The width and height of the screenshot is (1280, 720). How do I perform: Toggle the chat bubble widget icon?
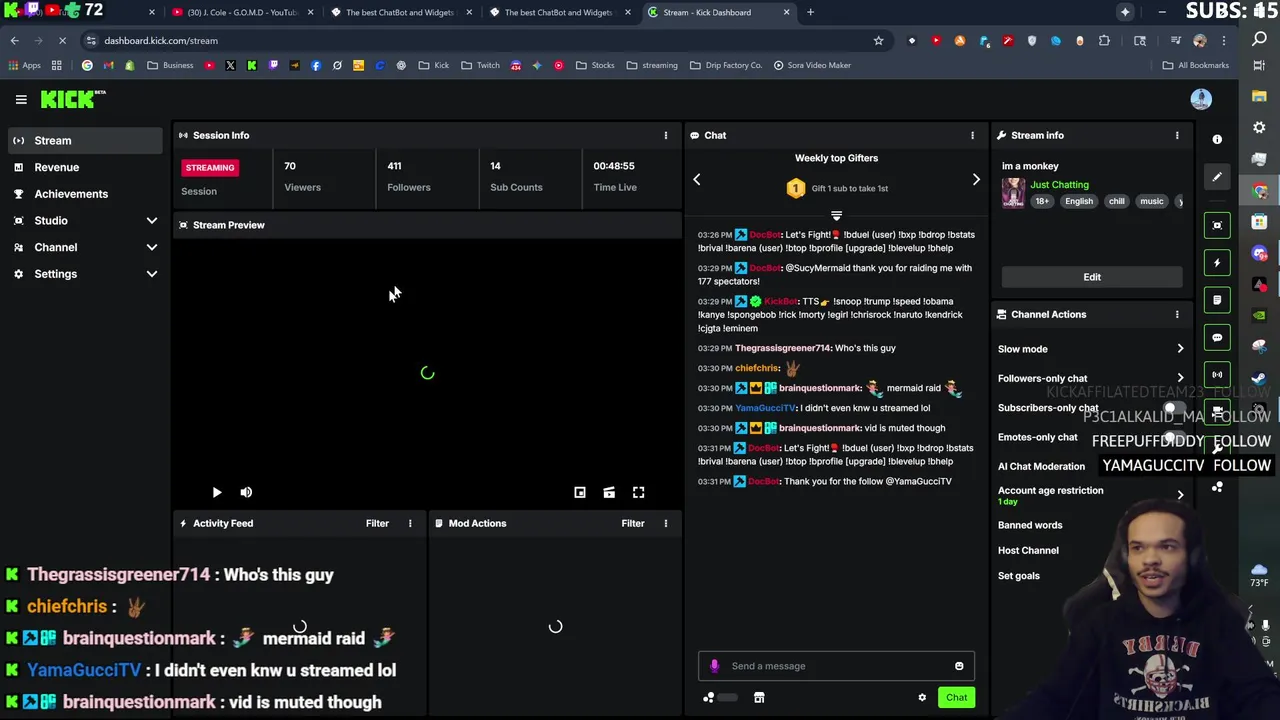pyautogui.click(x=1217, y=338)
